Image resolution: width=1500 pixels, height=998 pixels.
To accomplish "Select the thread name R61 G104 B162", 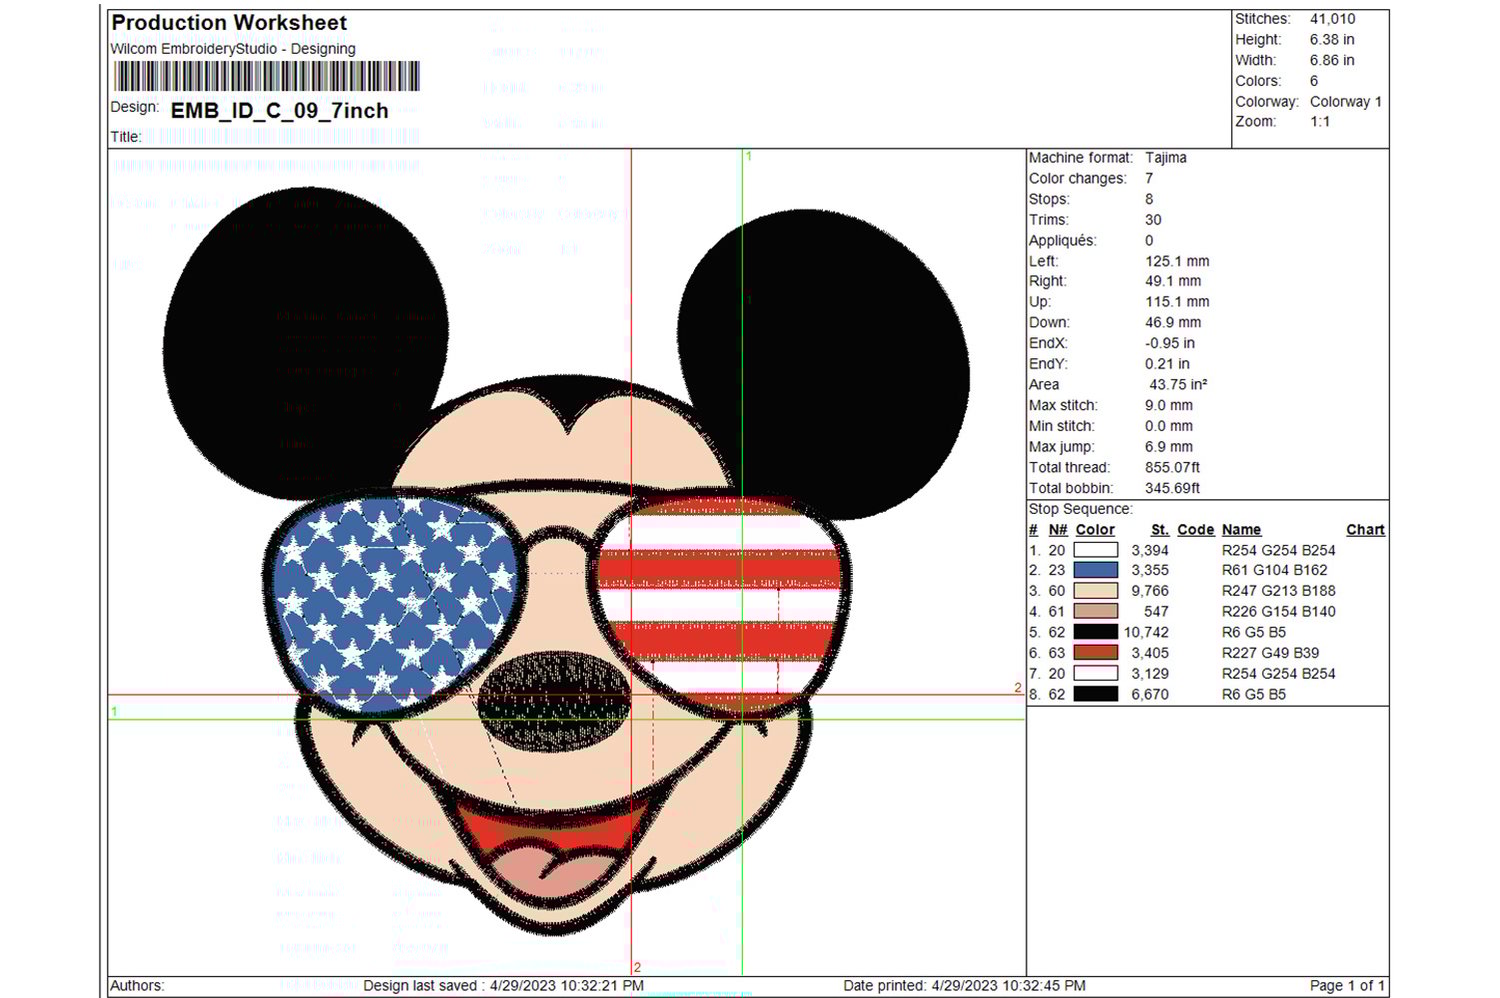I will click(x=1275, y=570).
